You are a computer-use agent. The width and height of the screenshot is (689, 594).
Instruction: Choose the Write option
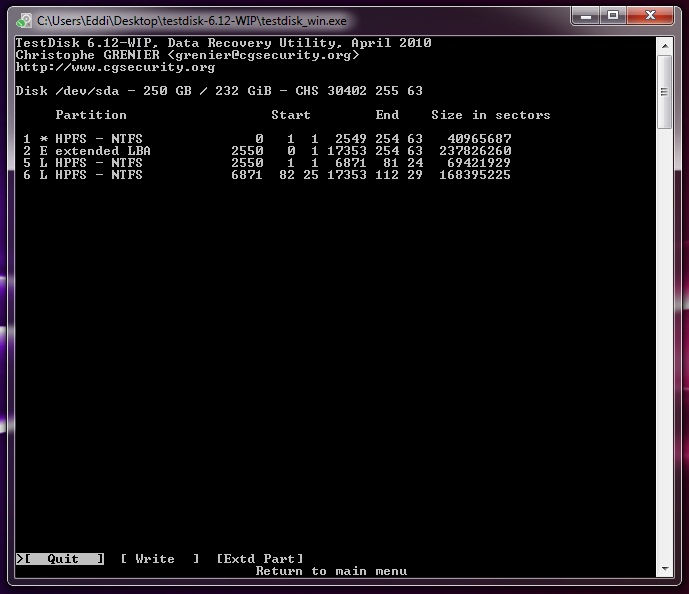[x=160, y=559]
